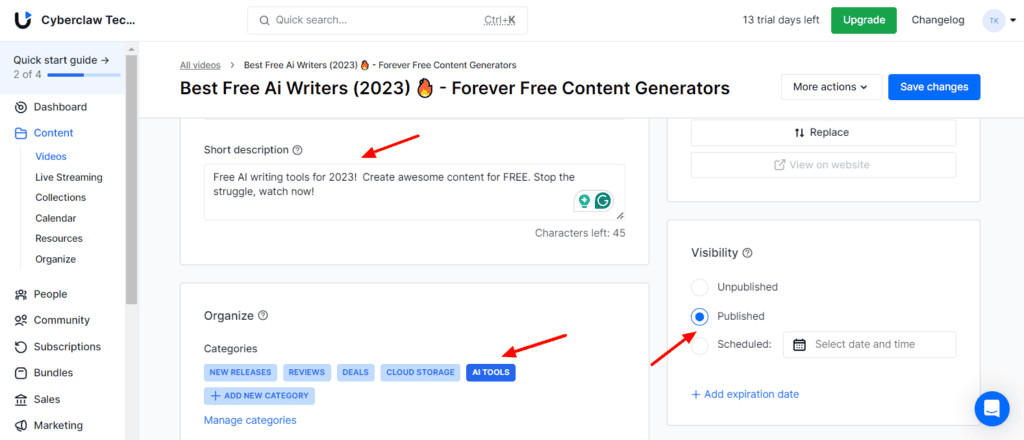This screenshot has width=1024, height=440.
Task: Click the green Upgrade button
Action: coord(863,20)
